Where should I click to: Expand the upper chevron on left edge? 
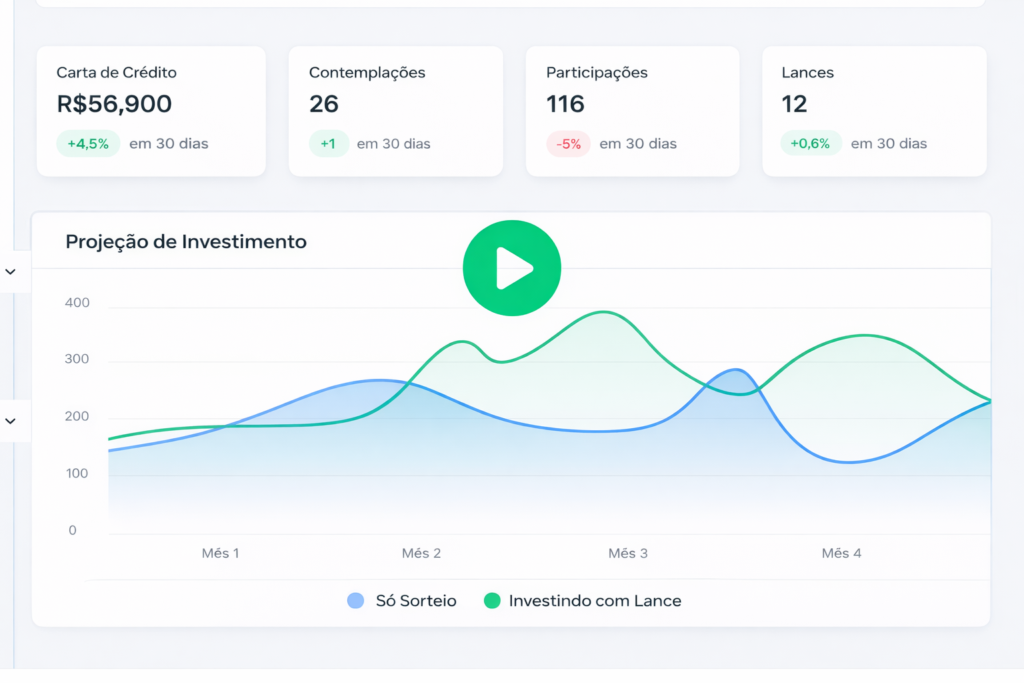(11, 272)
